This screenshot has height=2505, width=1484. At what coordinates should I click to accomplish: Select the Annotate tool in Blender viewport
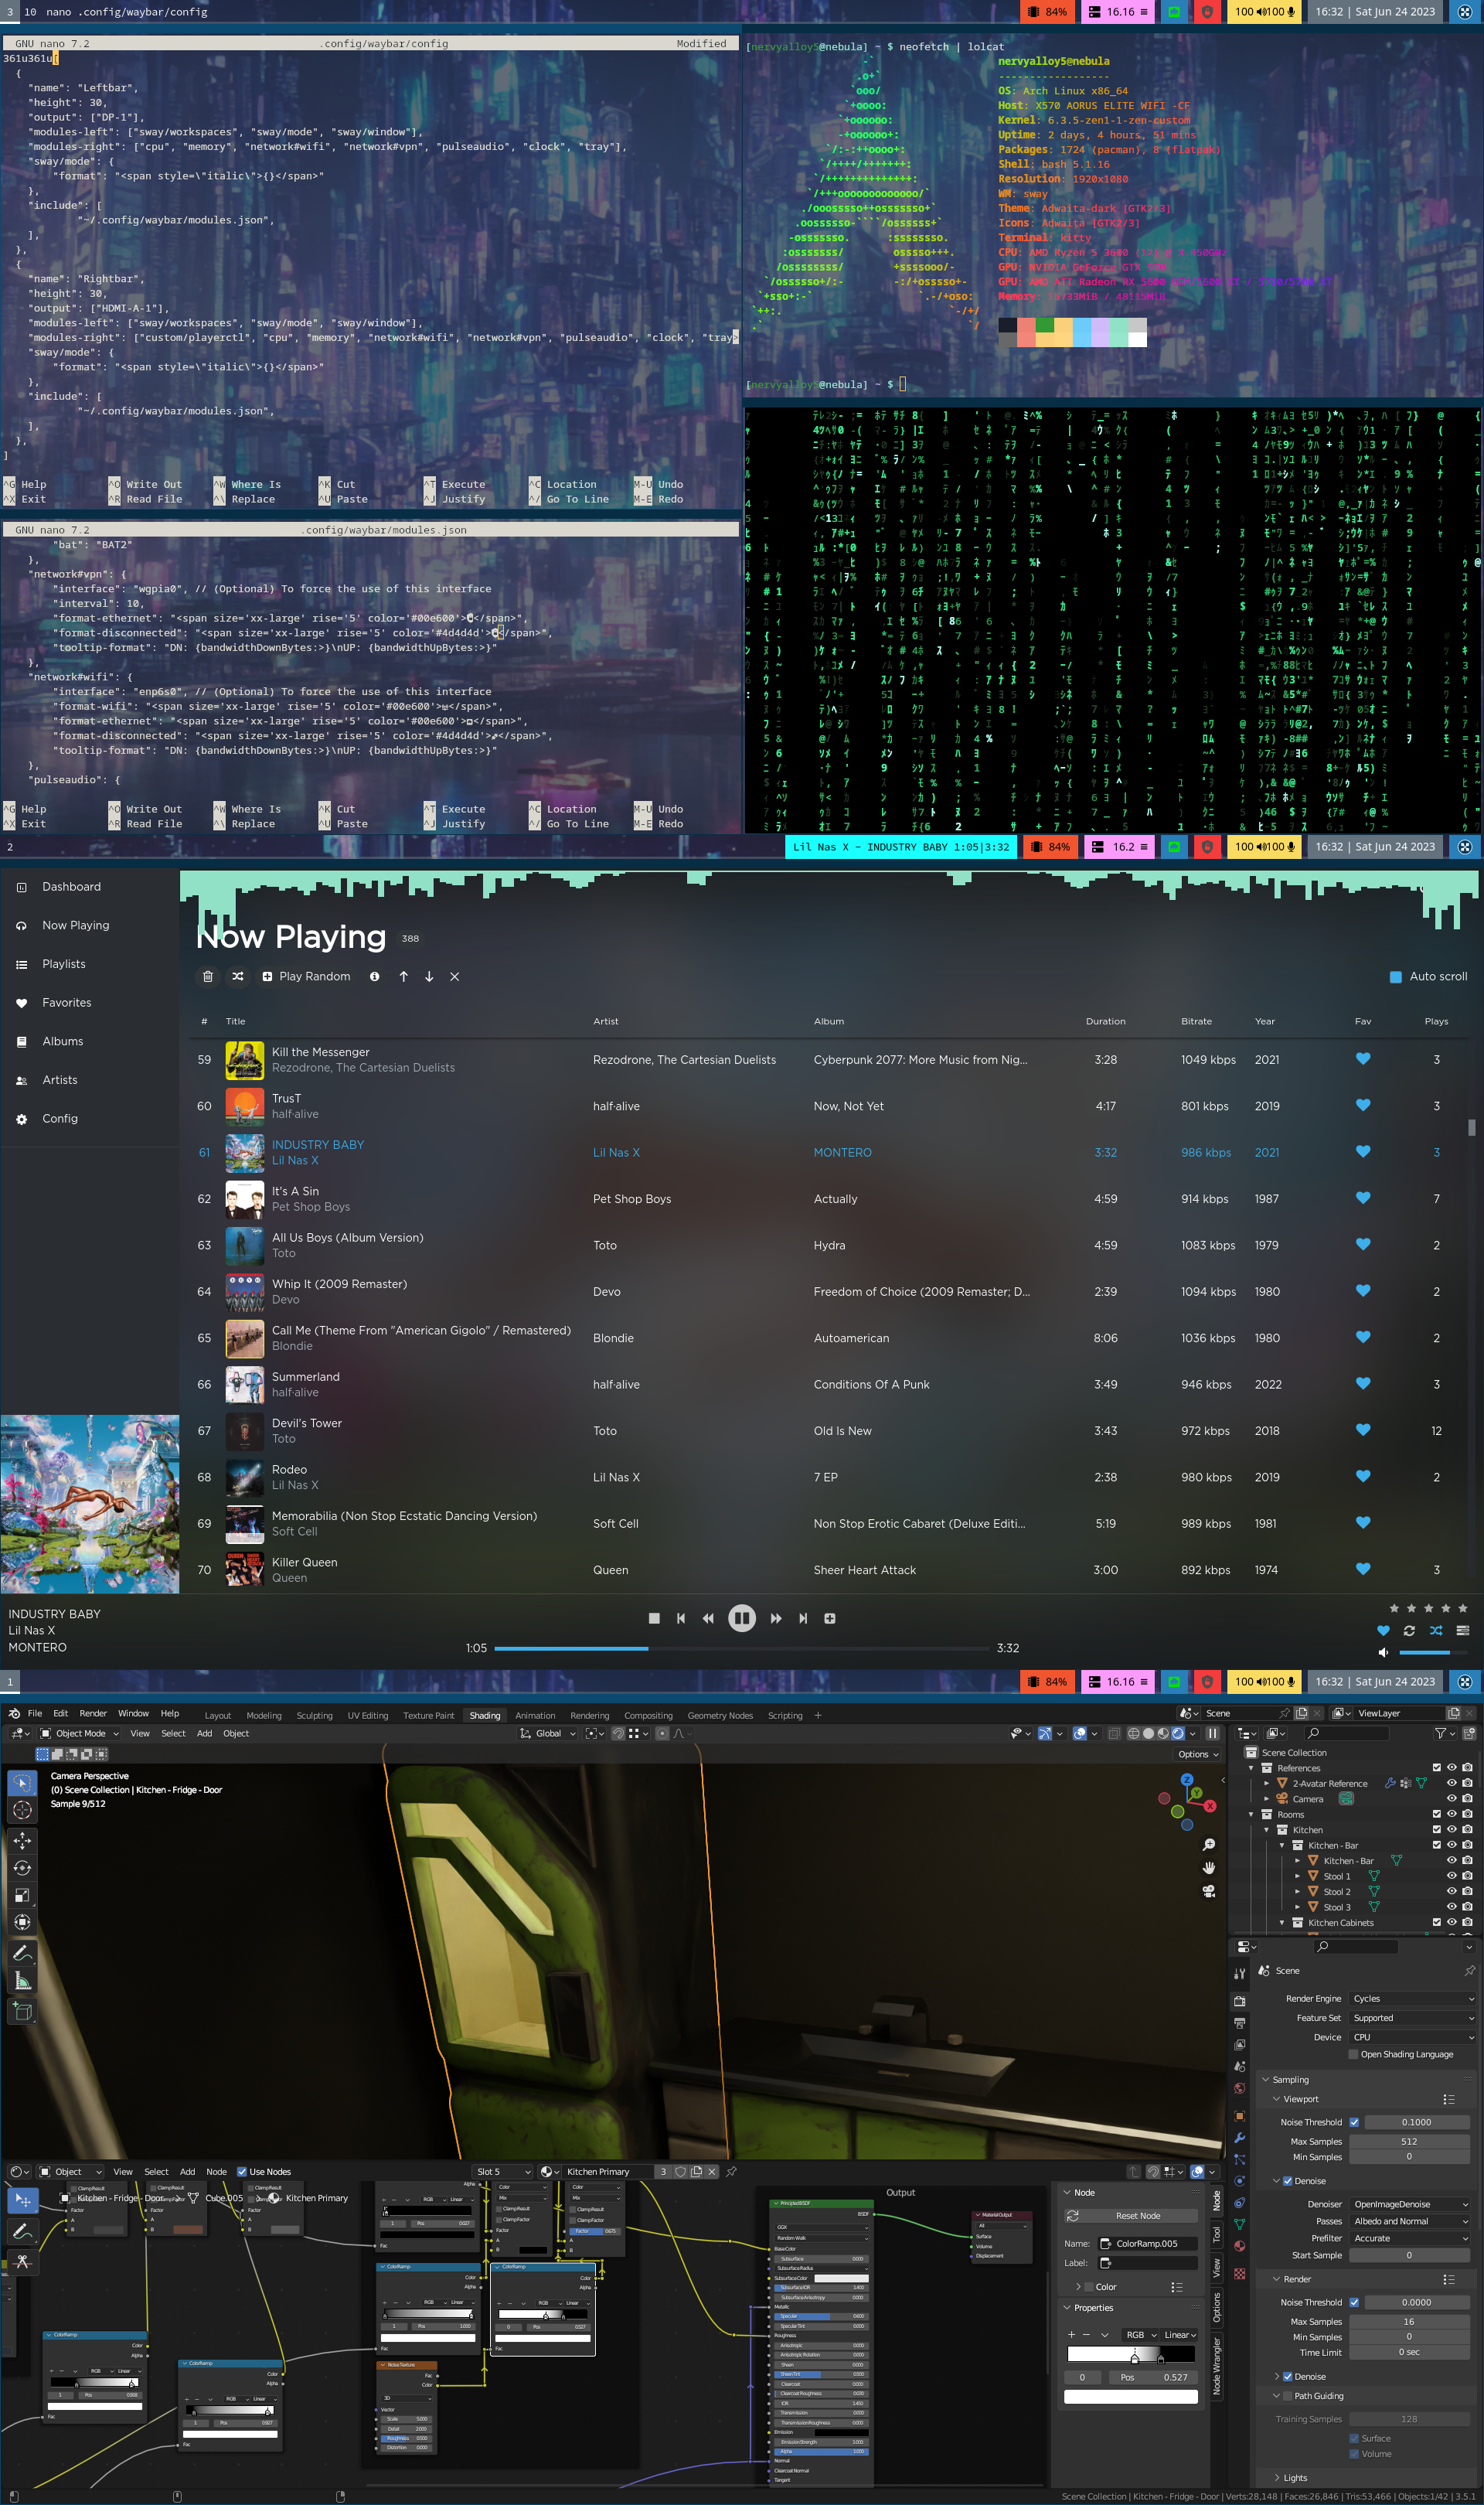coord(22,1953)
